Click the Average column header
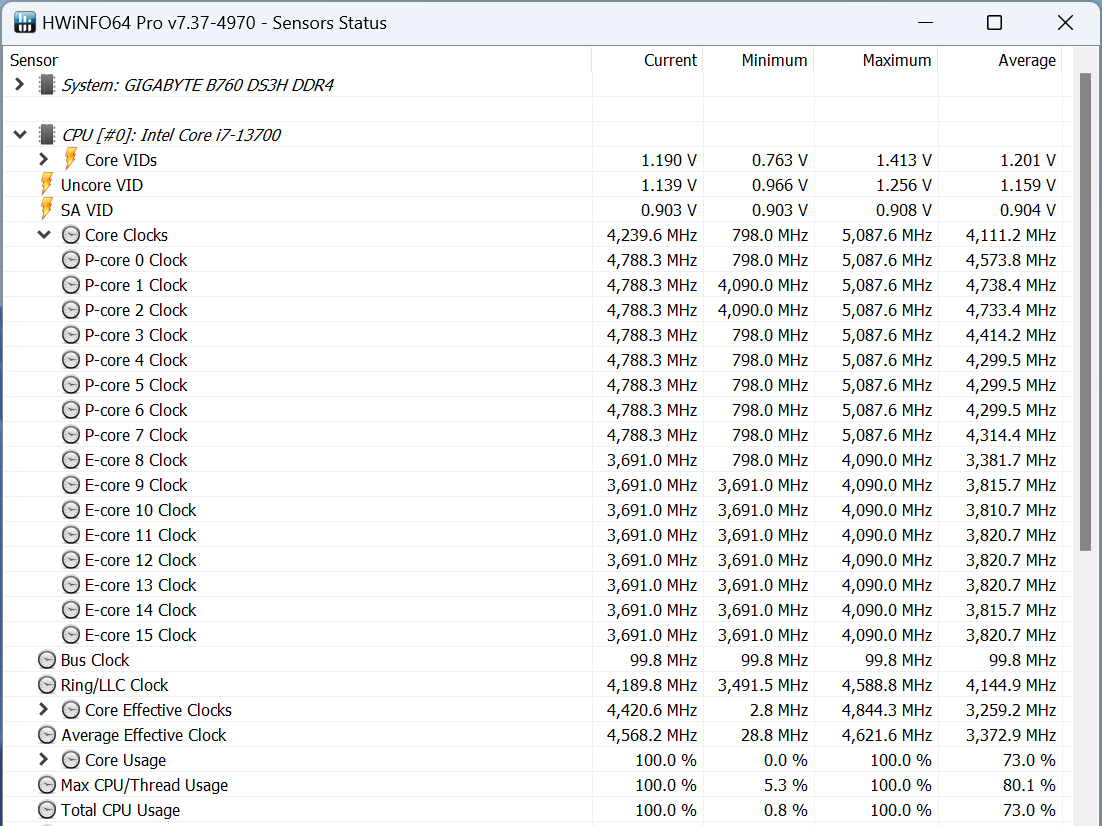 click(x=1000, y=60)
